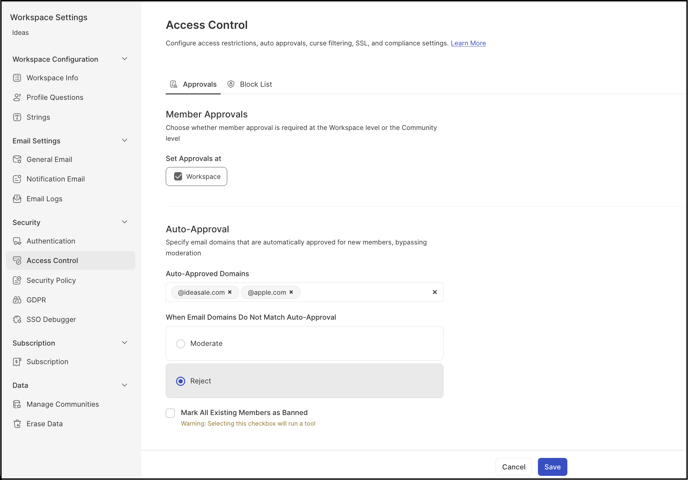
Task: Click the GDPR icon in Security section
Action: (x=17, y=300)
